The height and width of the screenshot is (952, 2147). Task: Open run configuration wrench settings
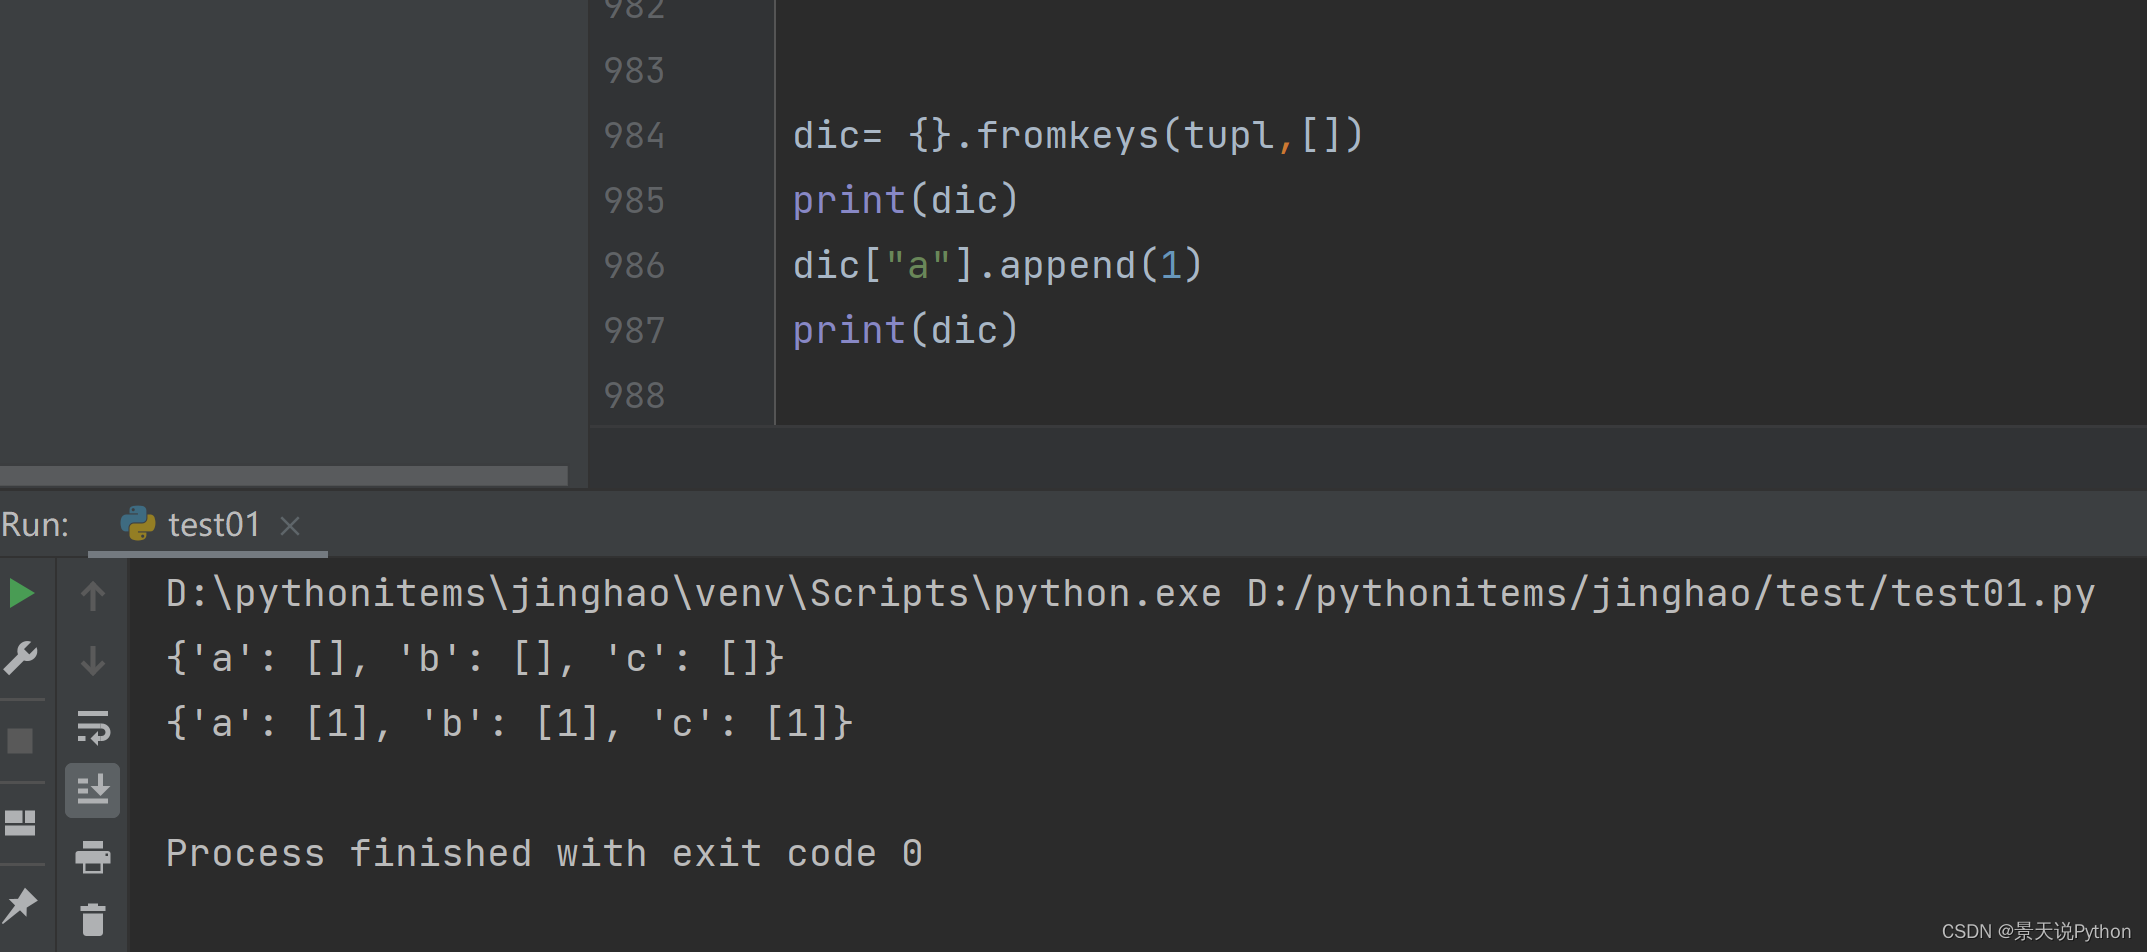tap(21, 659)
